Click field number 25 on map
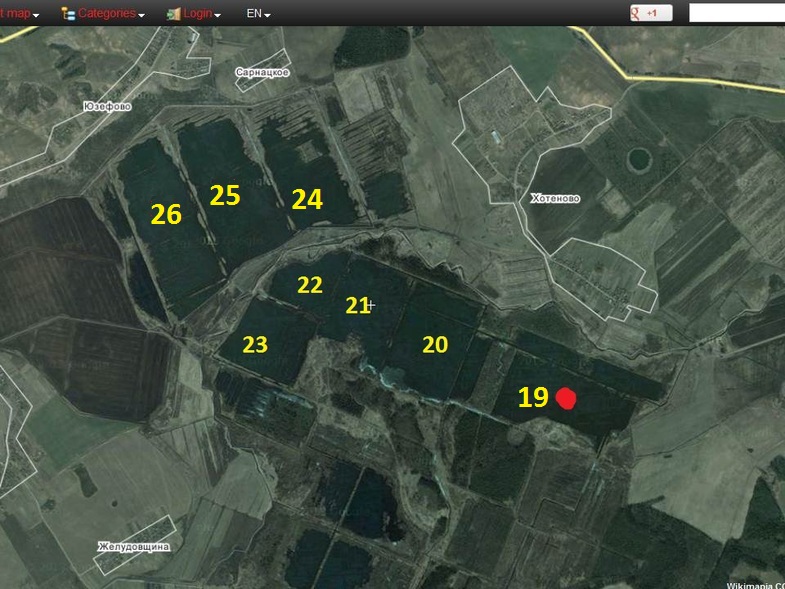 click(x=225, y=196)
